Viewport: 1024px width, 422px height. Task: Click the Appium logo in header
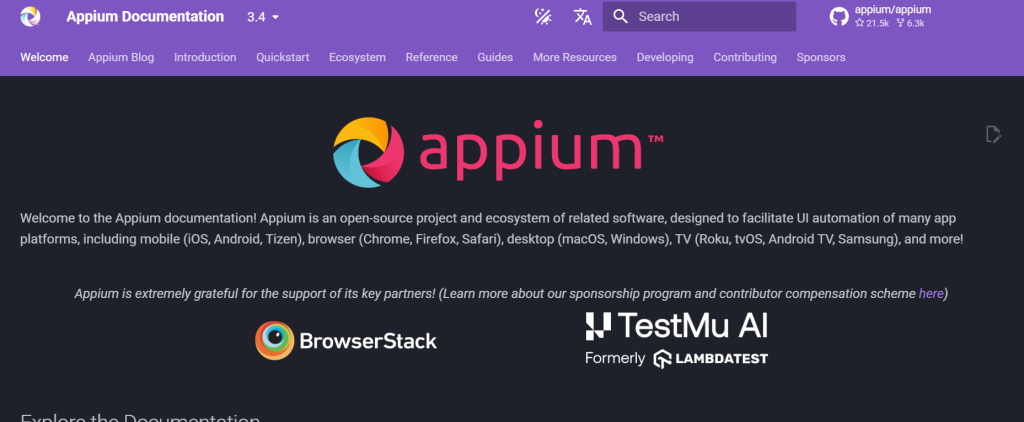point(30,16)
